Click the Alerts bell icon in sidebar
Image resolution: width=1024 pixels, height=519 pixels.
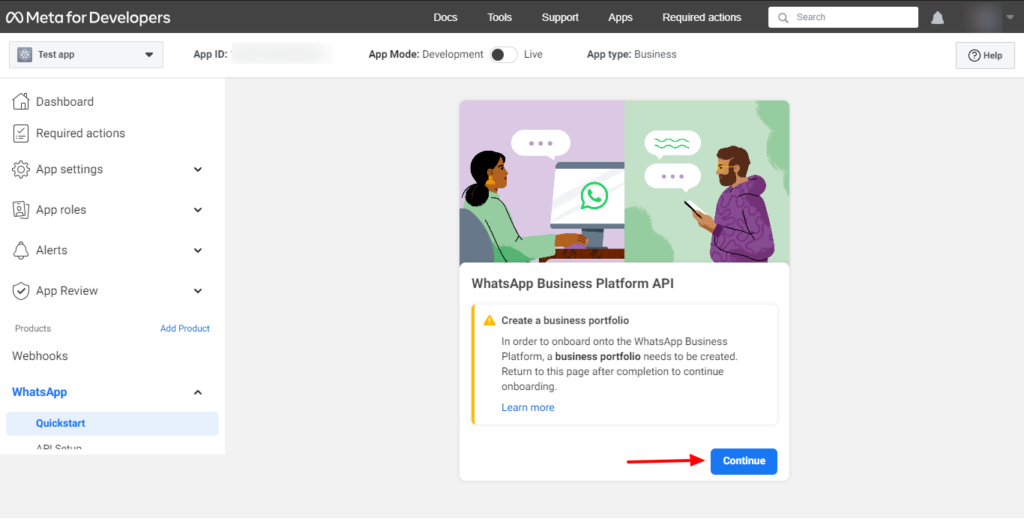20,250
